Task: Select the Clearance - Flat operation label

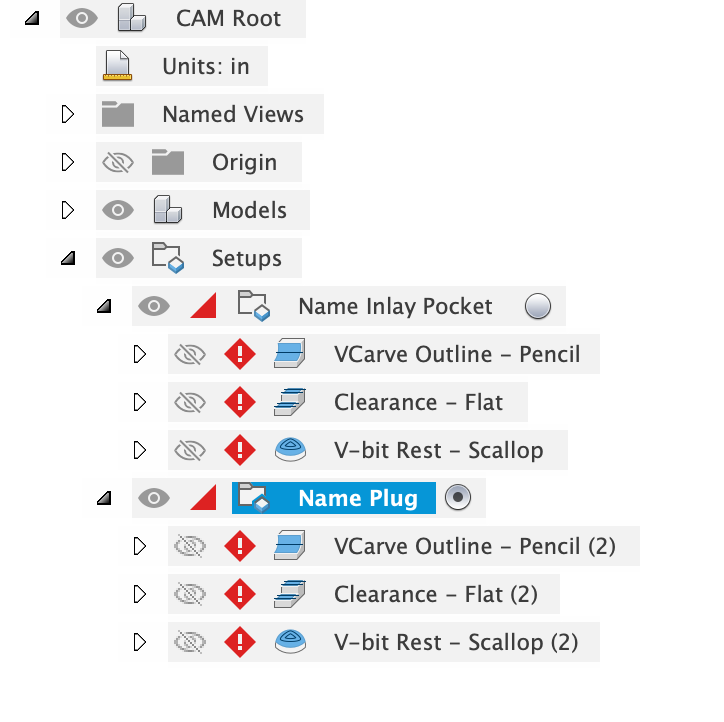Action: coord(418,403)
